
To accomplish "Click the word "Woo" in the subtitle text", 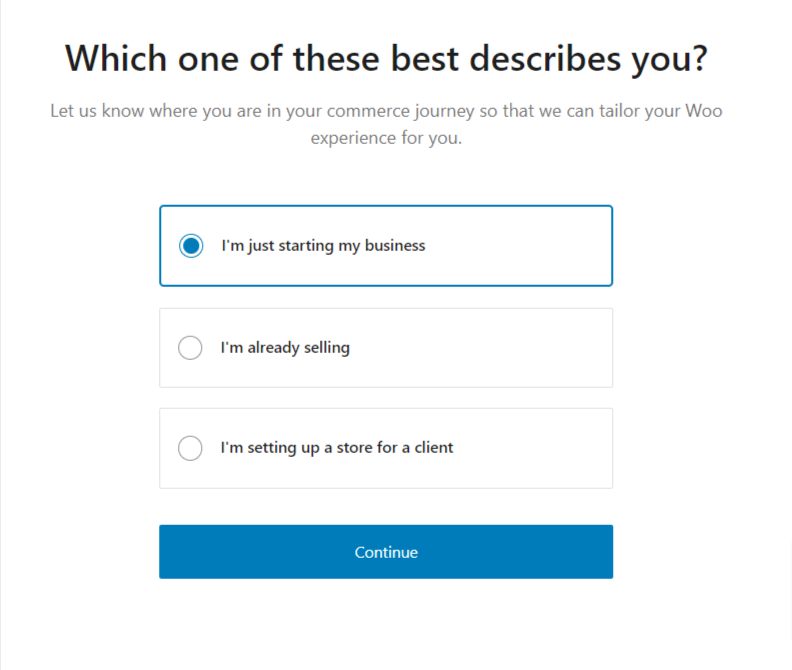I will point(703,110).
